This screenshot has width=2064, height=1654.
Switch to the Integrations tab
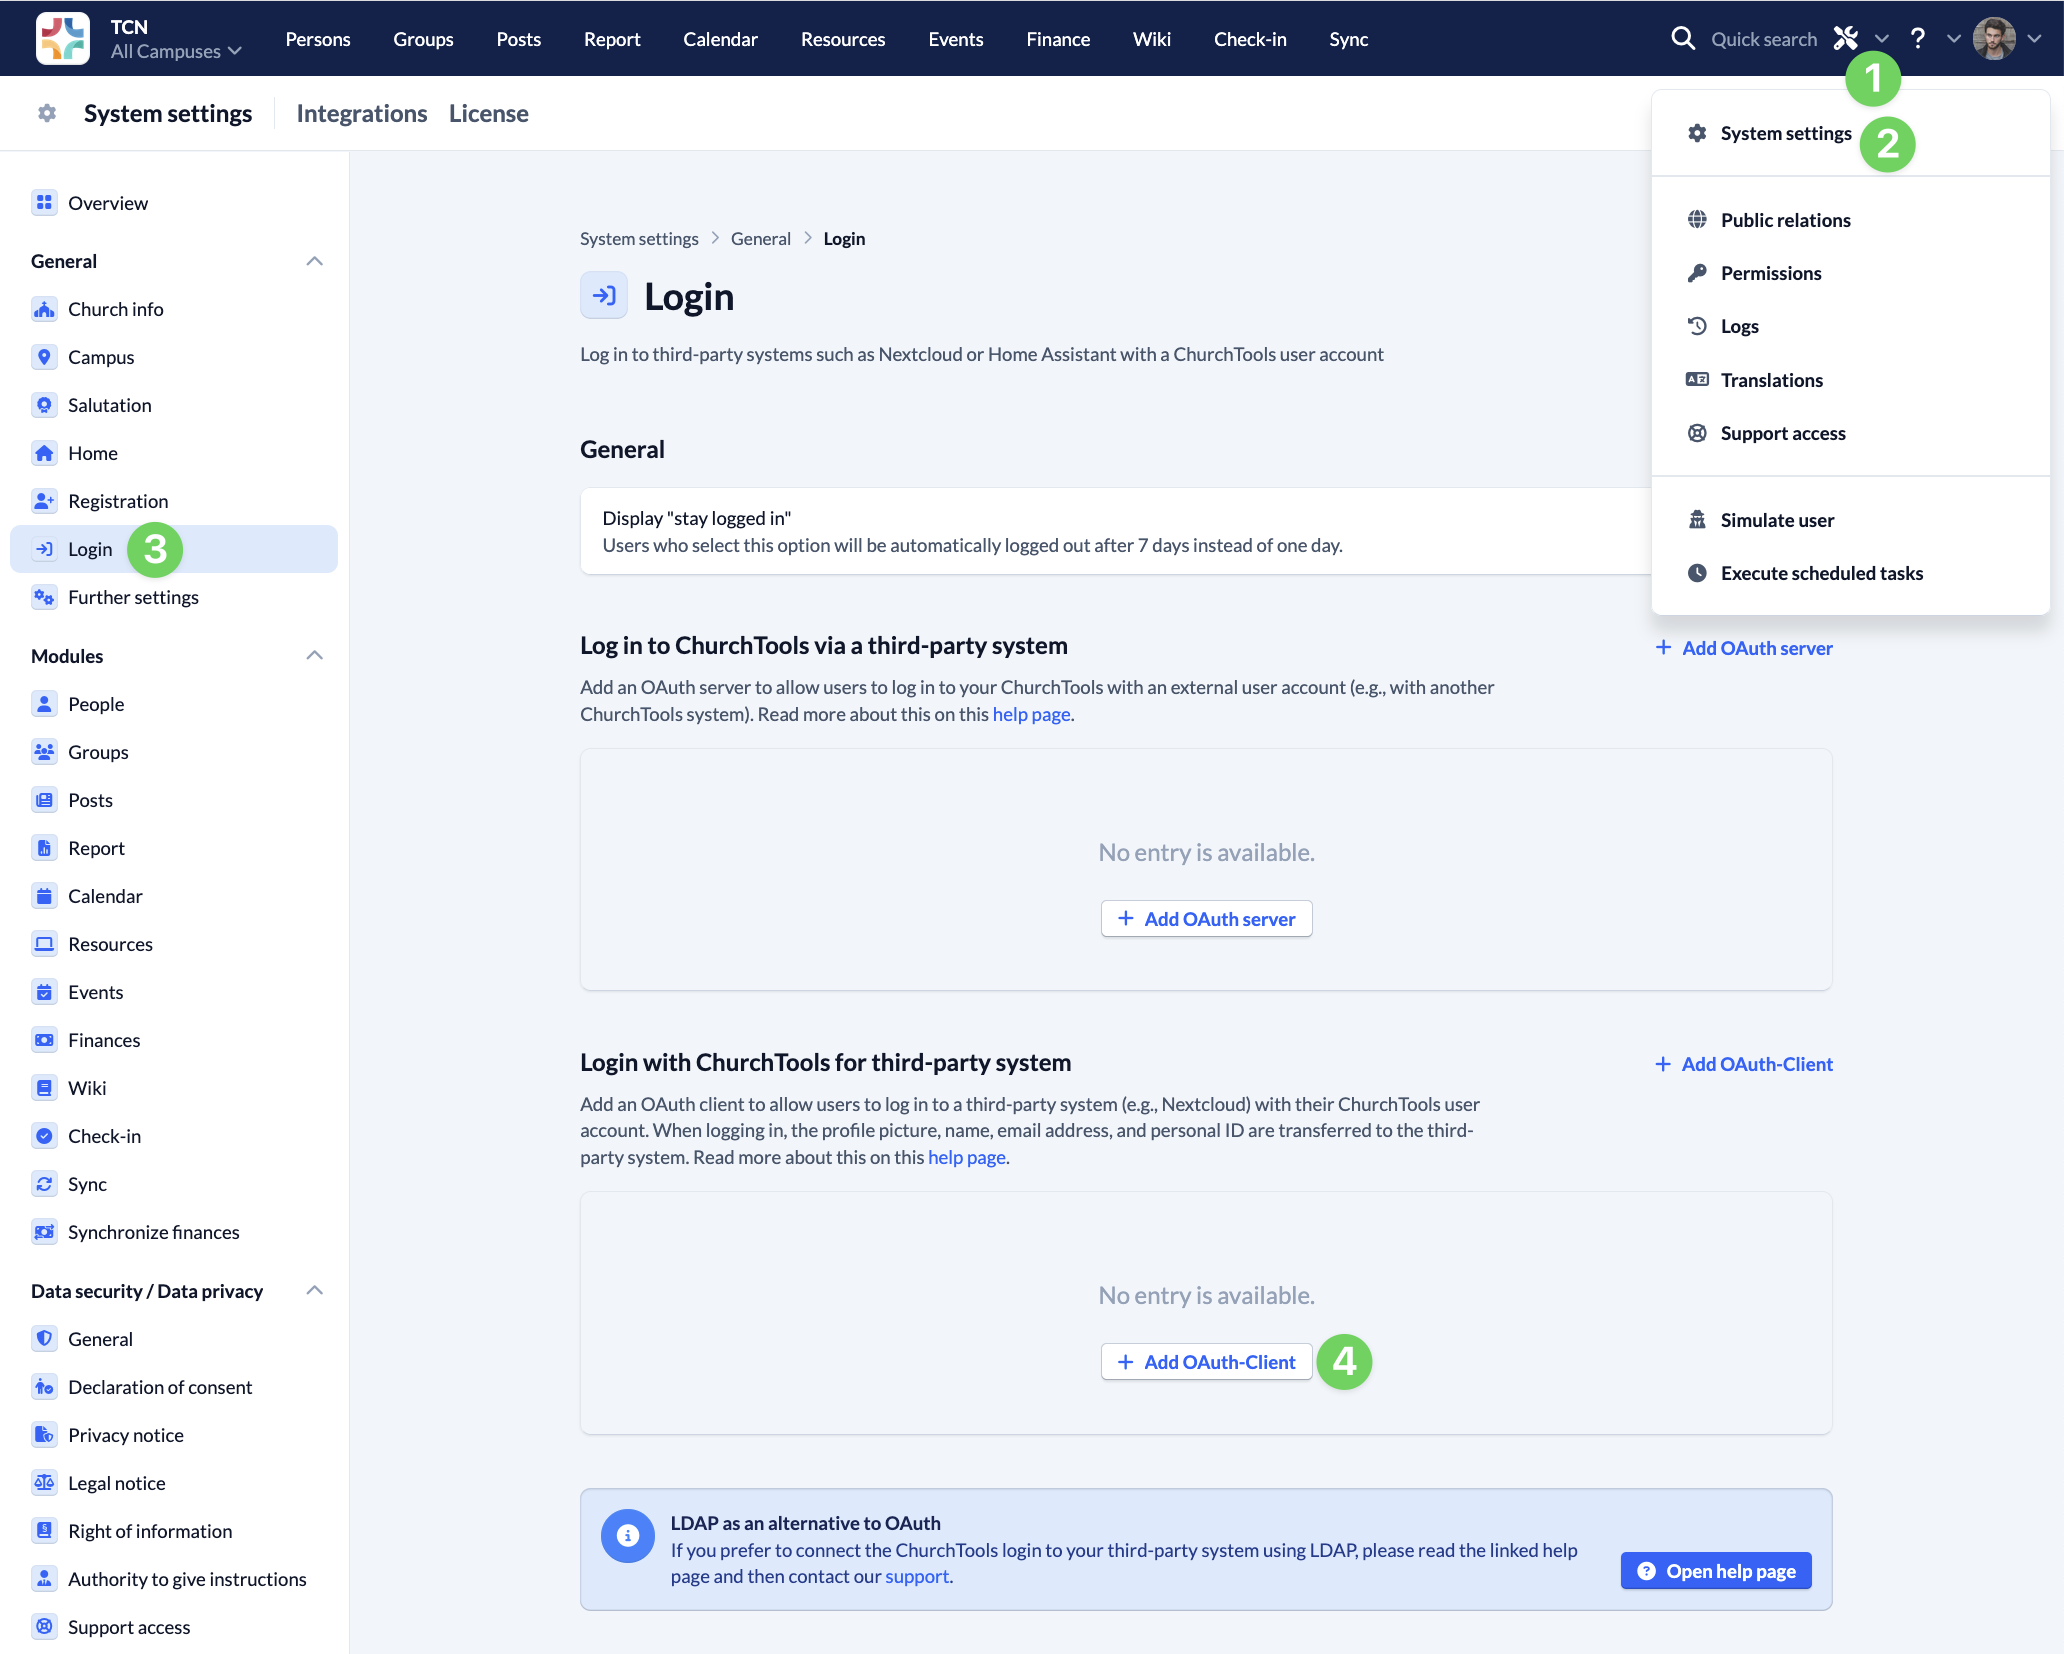pos(362,113)
